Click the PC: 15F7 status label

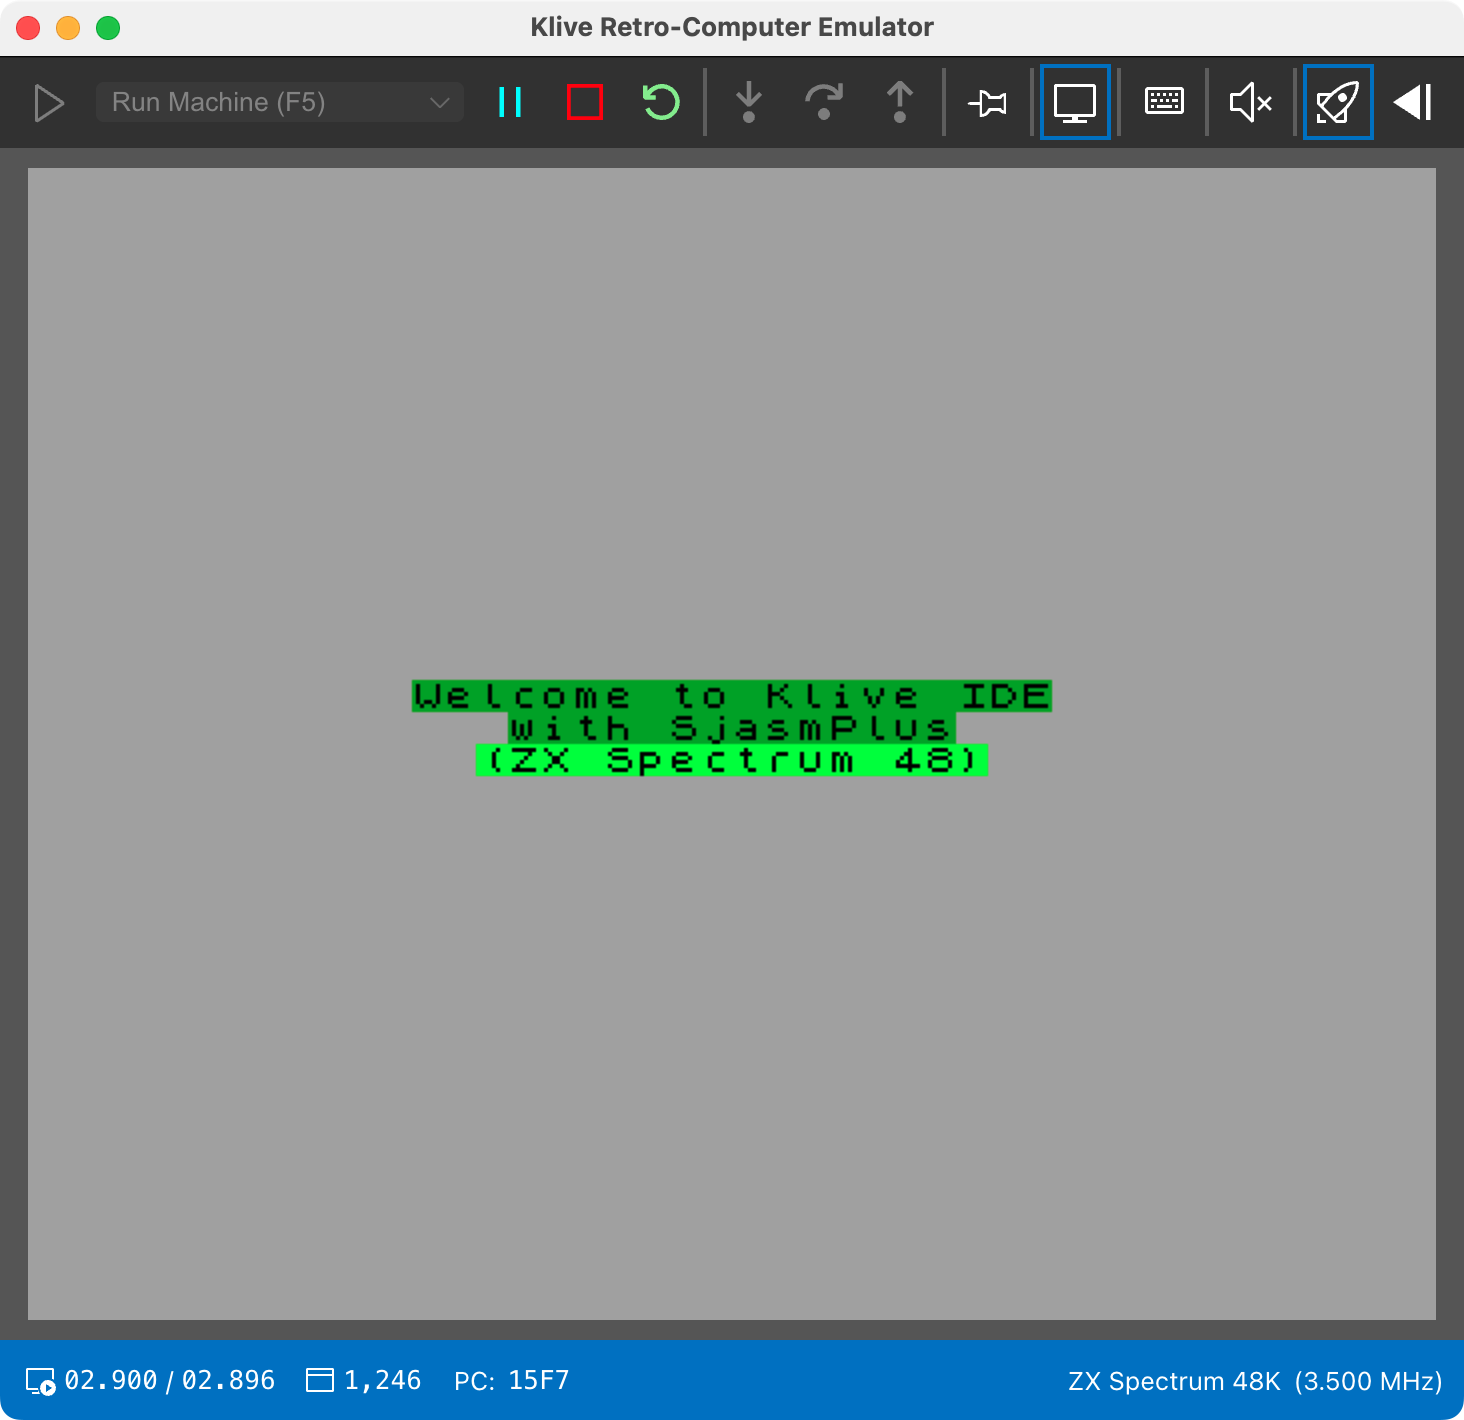pos(512,1381)
